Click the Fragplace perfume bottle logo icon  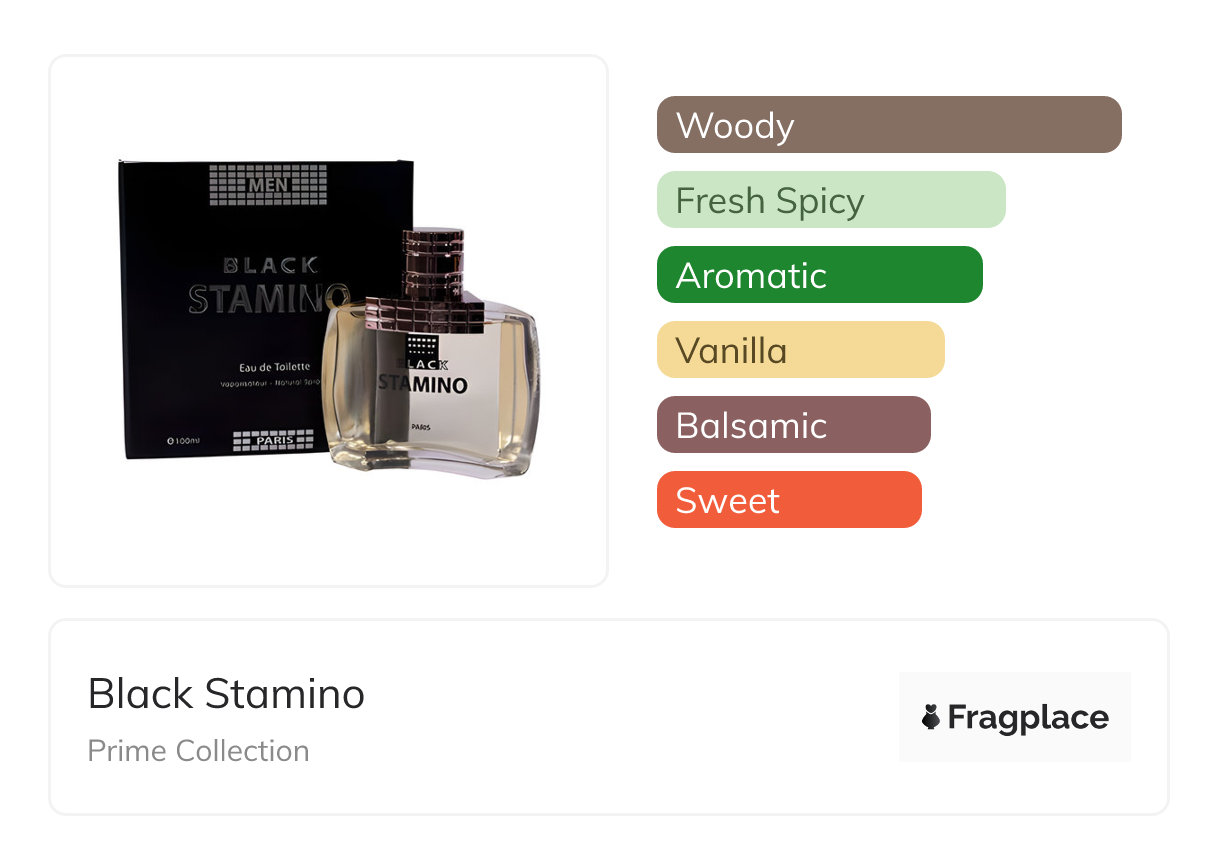(x=931, y=717)
